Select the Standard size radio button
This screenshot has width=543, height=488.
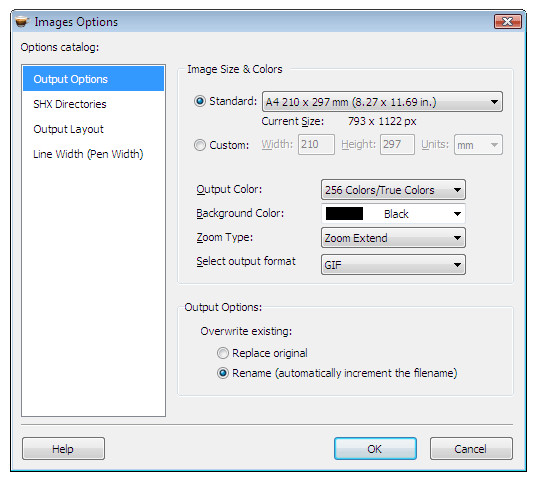click(200, 101)
